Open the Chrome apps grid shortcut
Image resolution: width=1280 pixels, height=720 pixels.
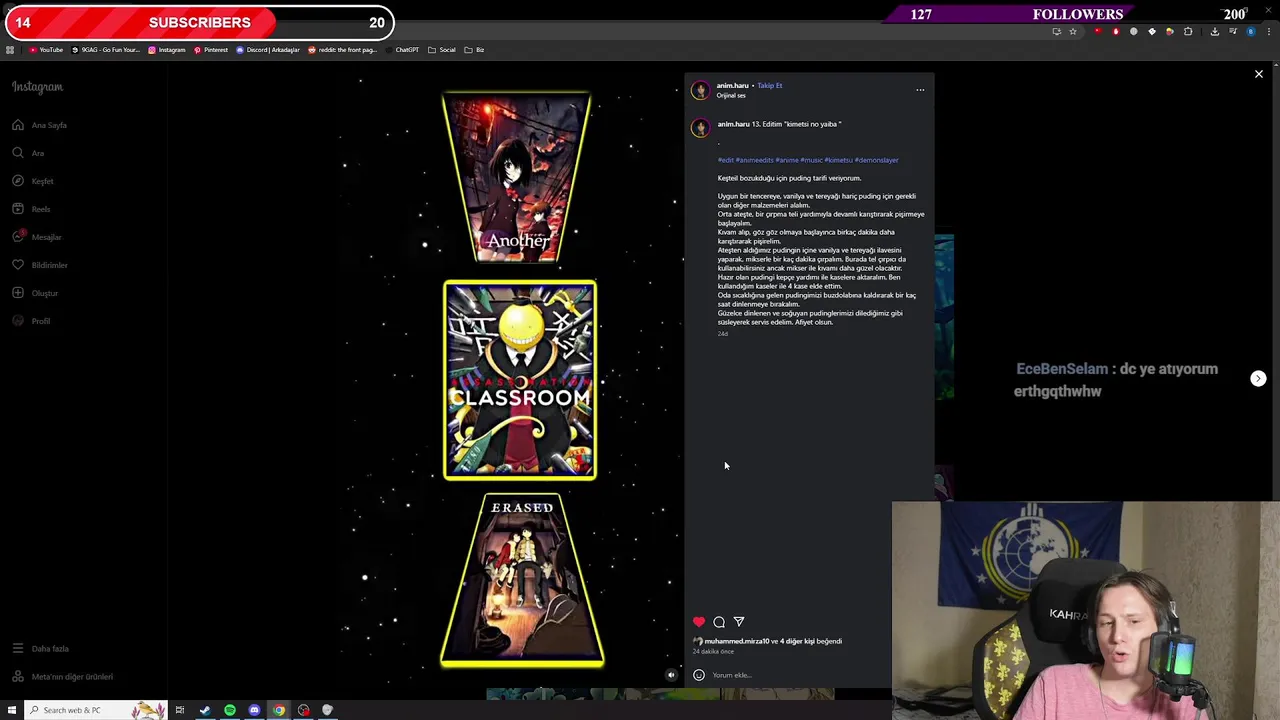(10, 50)
